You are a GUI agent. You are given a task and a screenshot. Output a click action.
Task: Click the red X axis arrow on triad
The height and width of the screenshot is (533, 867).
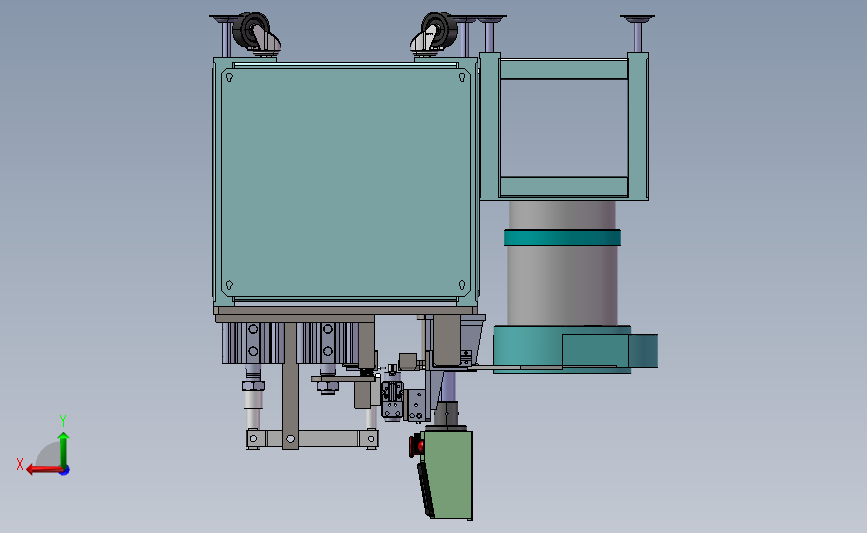(43, 470)
